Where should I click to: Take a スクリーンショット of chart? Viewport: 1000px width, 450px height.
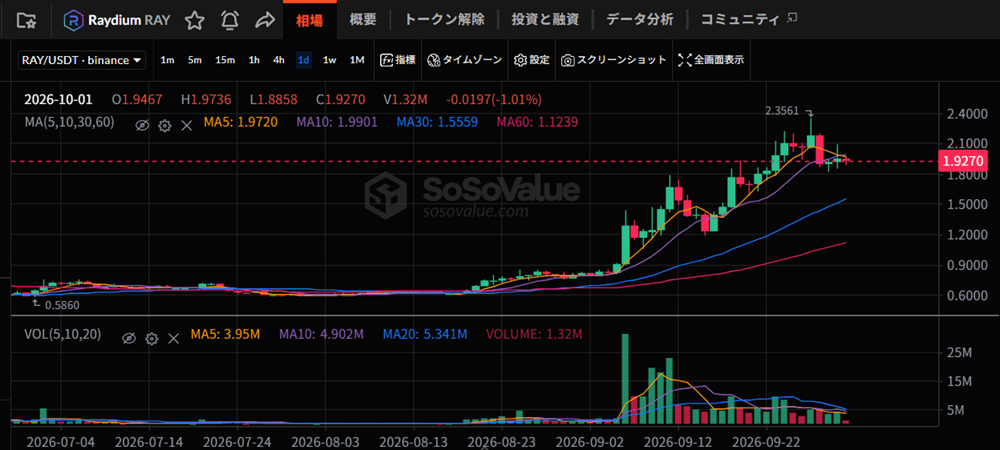click(614, 60)
